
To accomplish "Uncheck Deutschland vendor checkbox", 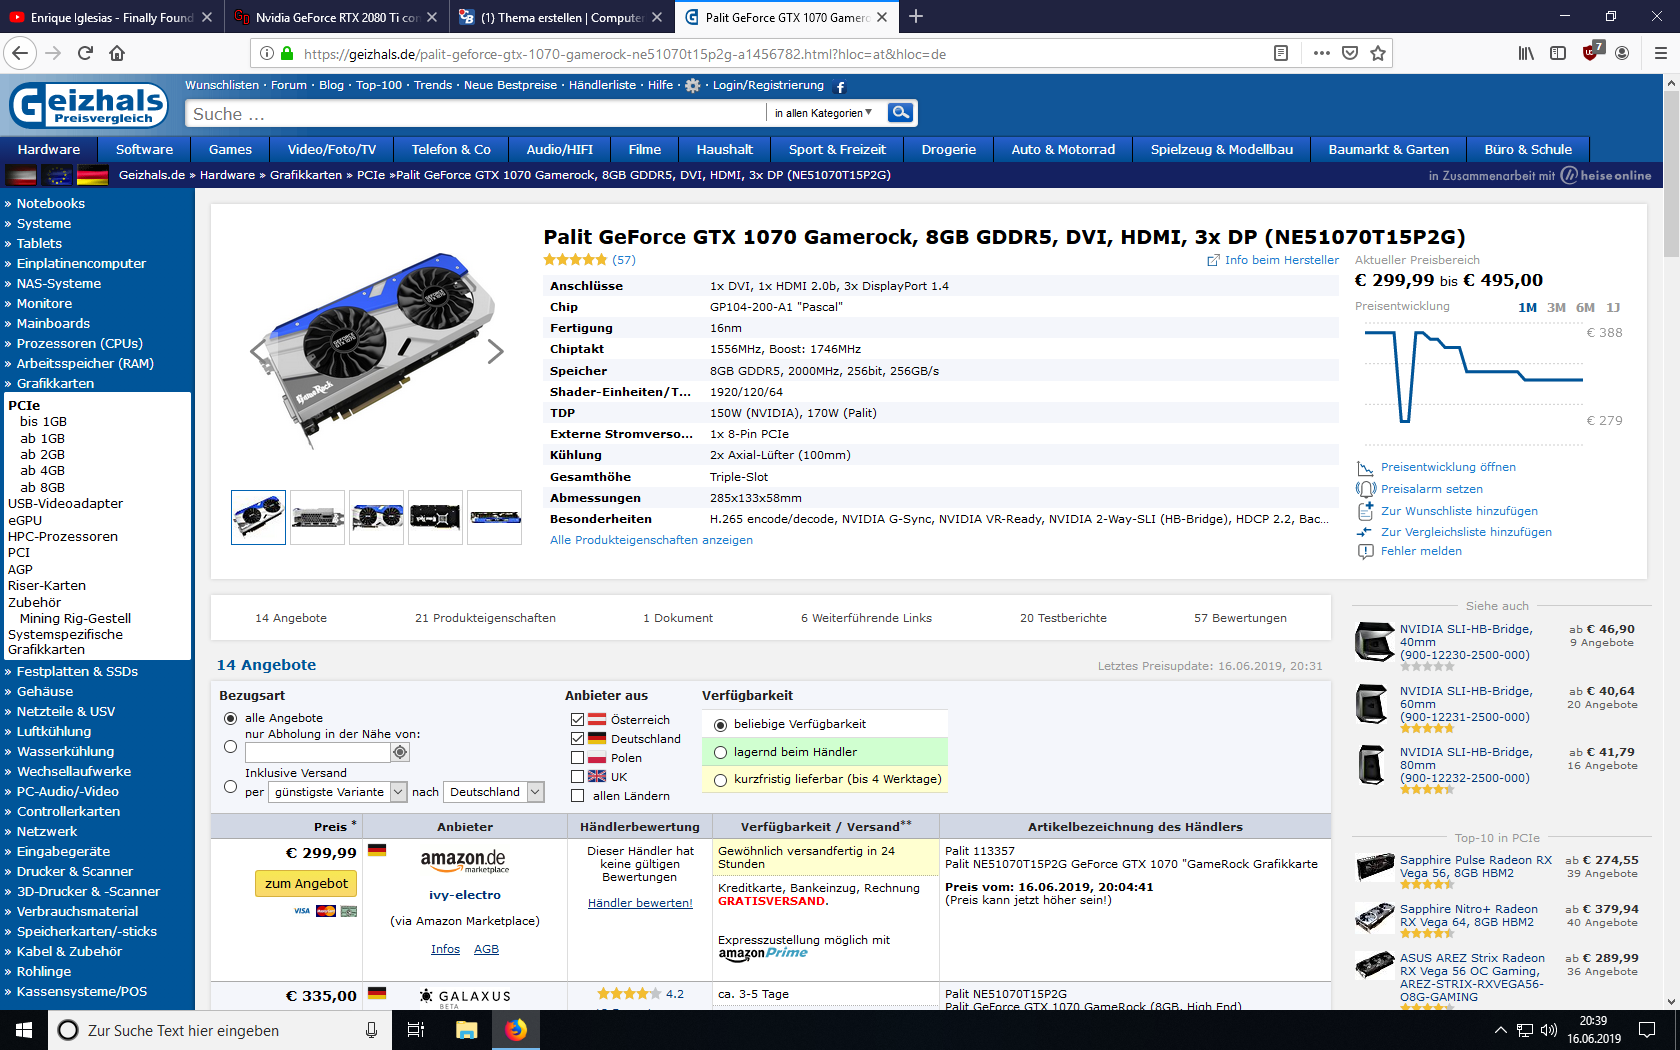I will click(577, 739).
